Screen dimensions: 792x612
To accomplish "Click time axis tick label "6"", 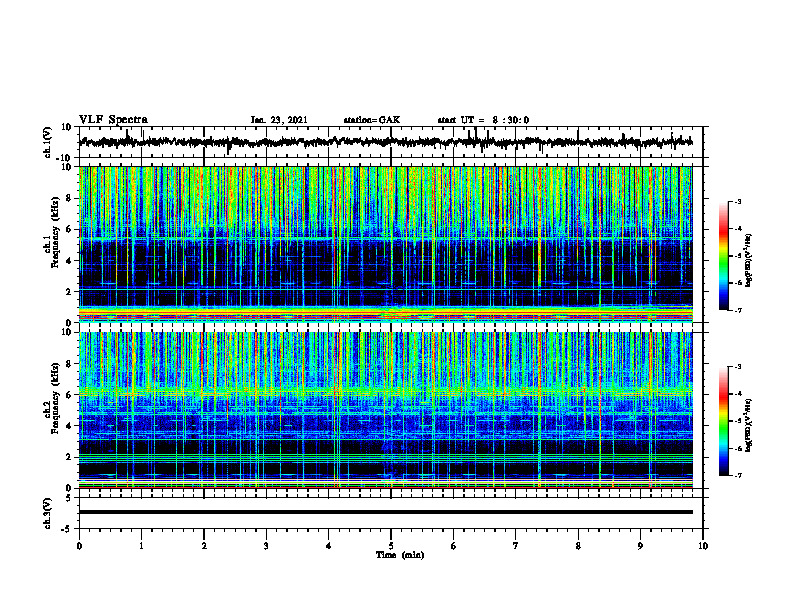I will click(x=454, y=546).
